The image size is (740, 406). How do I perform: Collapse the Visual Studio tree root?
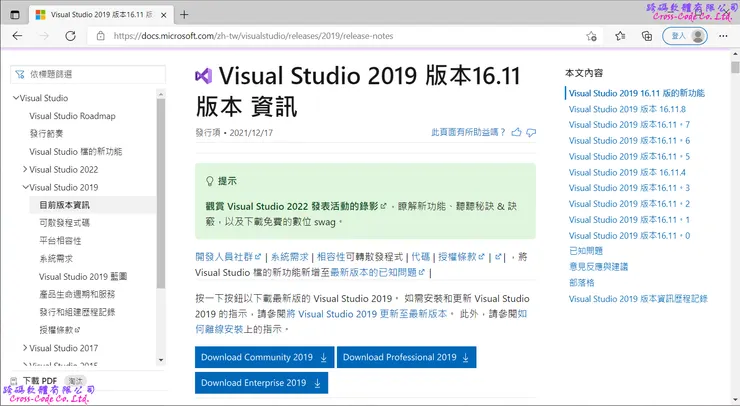[16, 98]
